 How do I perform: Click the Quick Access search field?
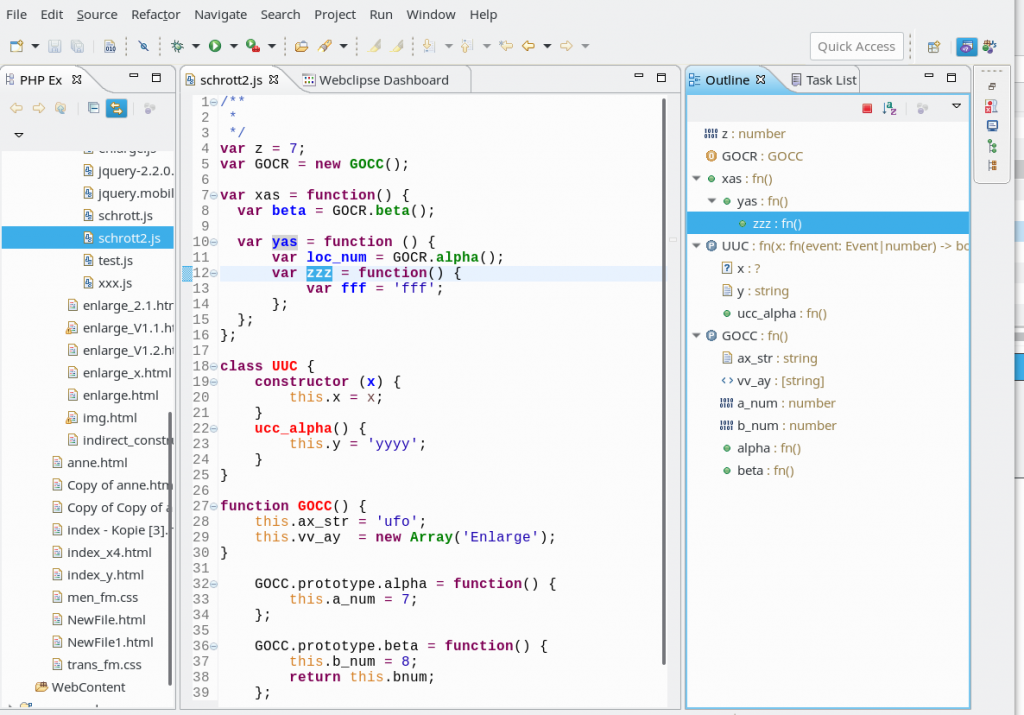[x=856, y=46]
